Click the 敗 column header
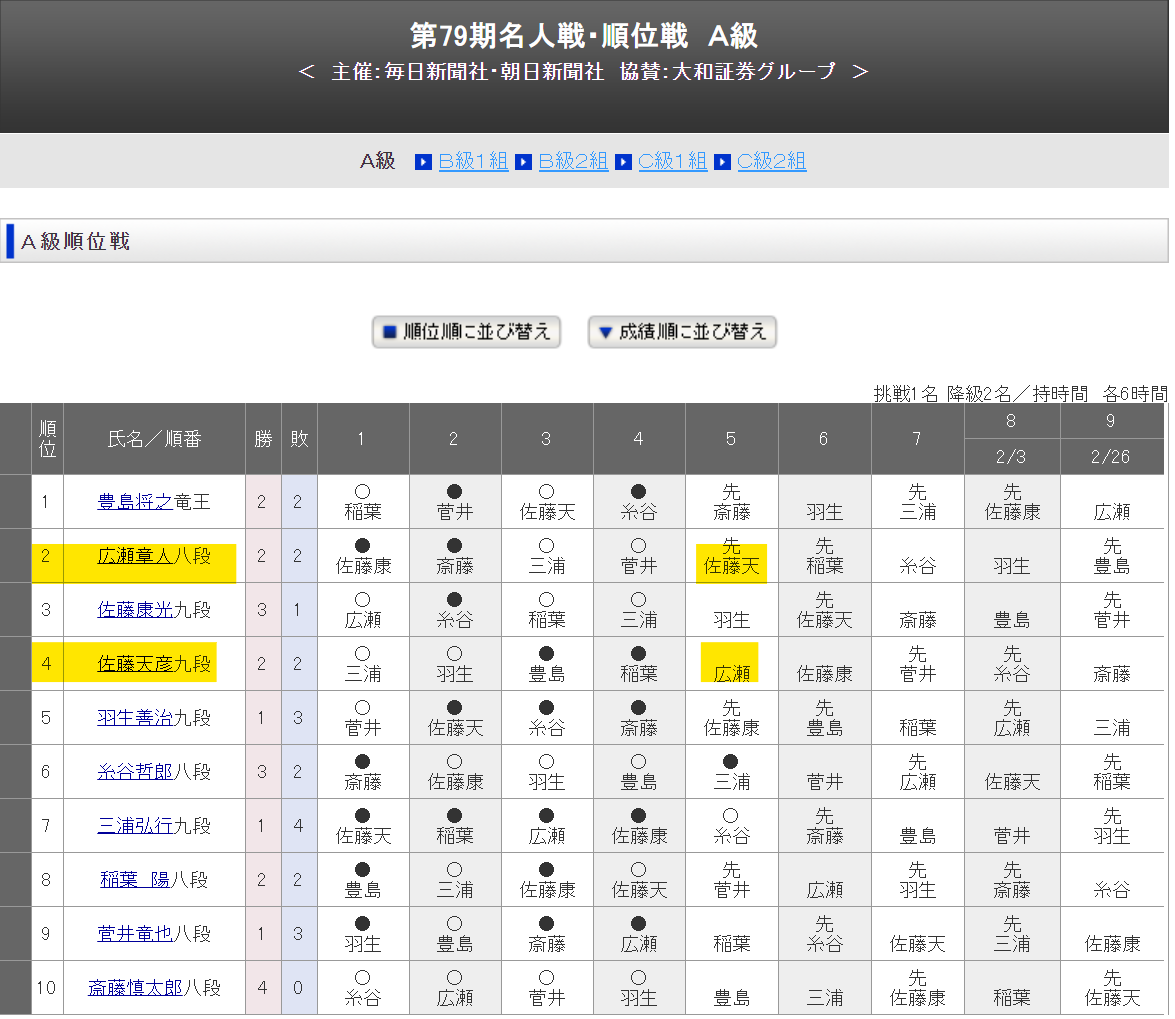The image size is (1175, 1019). [299, 439]
